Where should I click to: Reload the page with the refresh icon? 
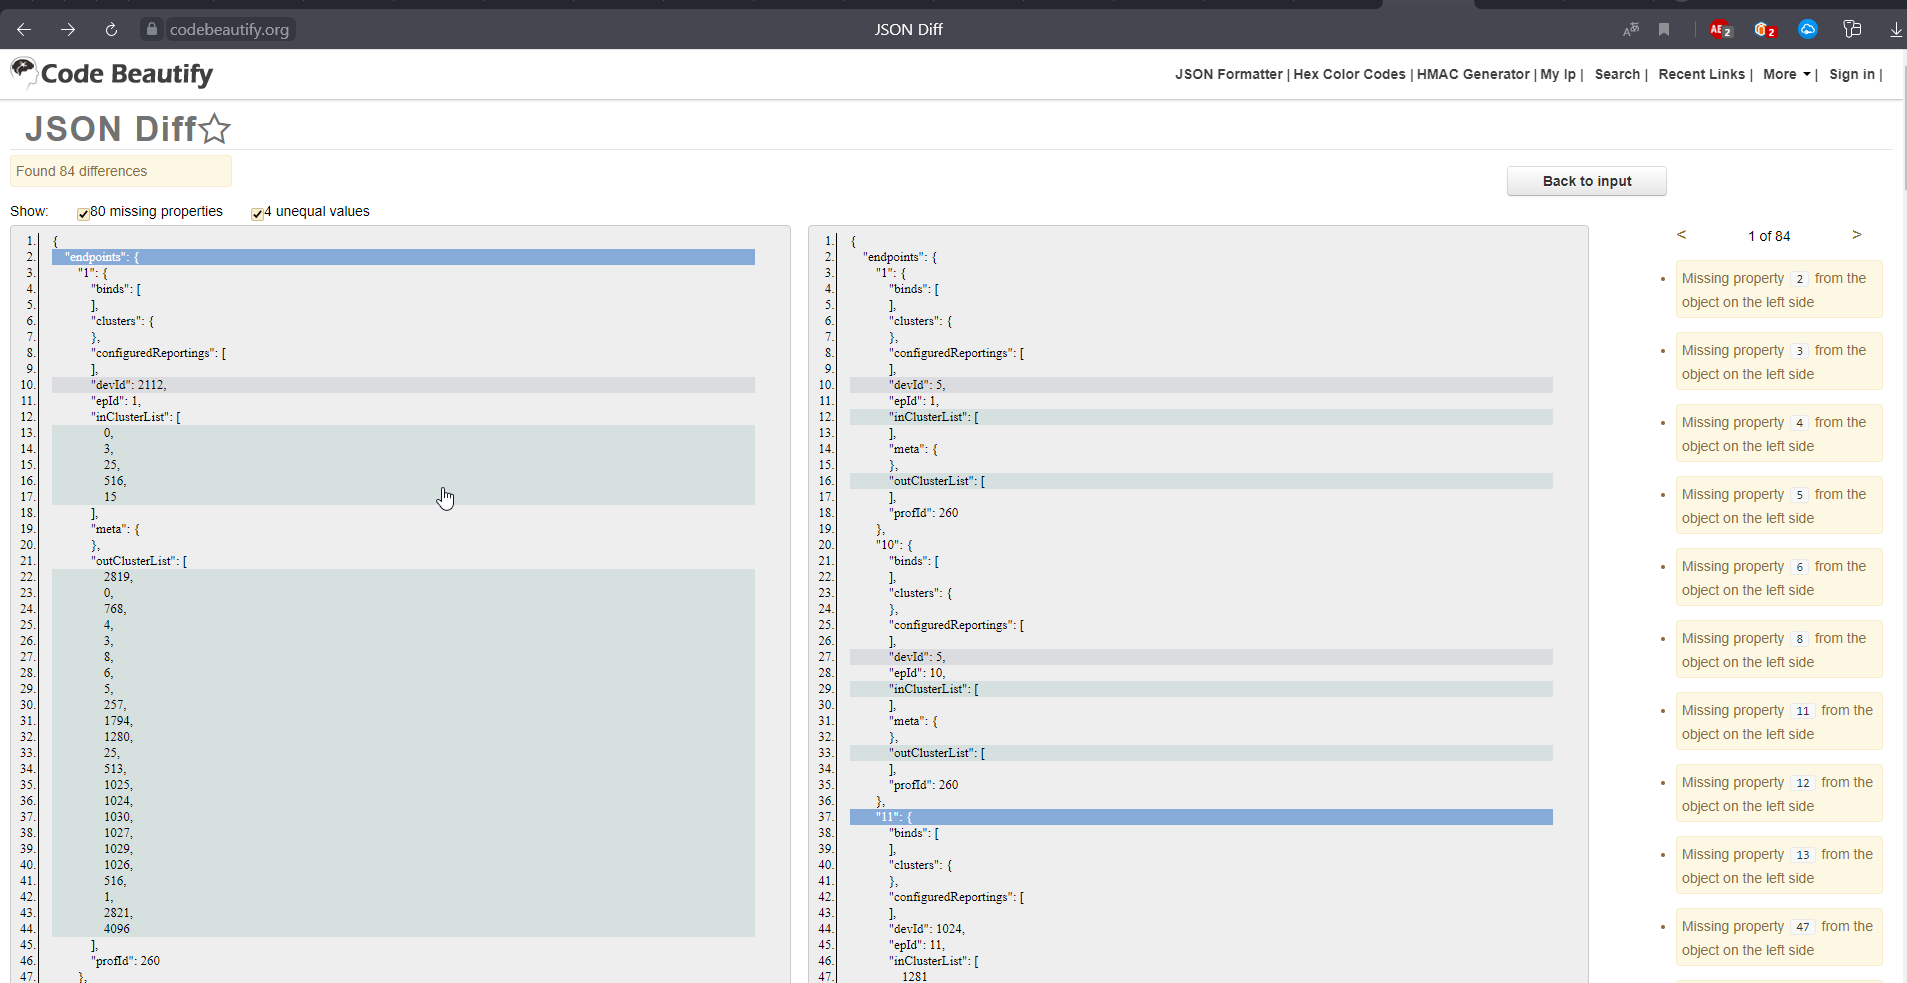click(111, 30)
